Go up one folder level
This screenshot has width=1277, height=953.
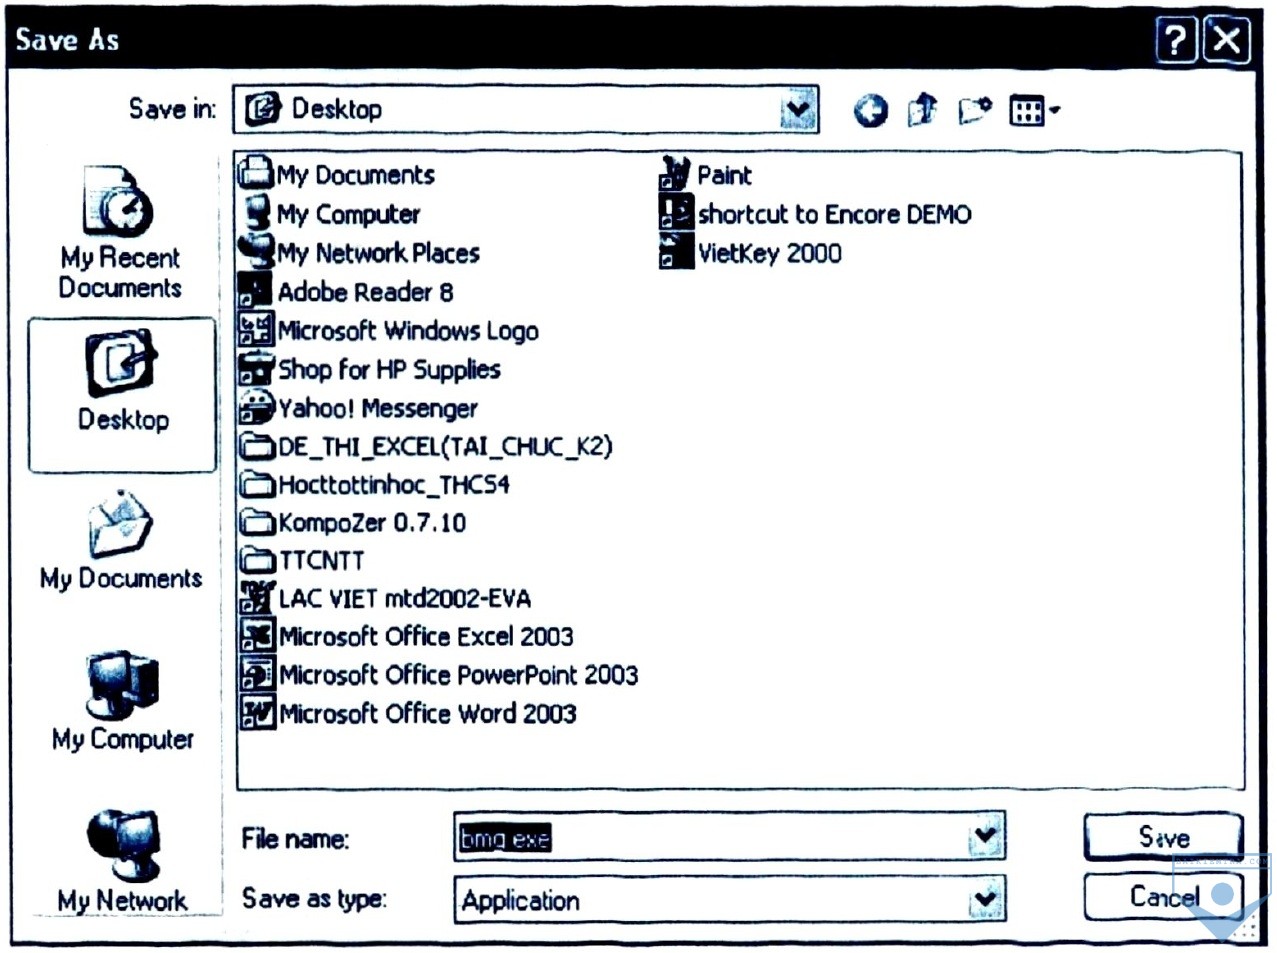pyautogui.click(x=923, y=109)
